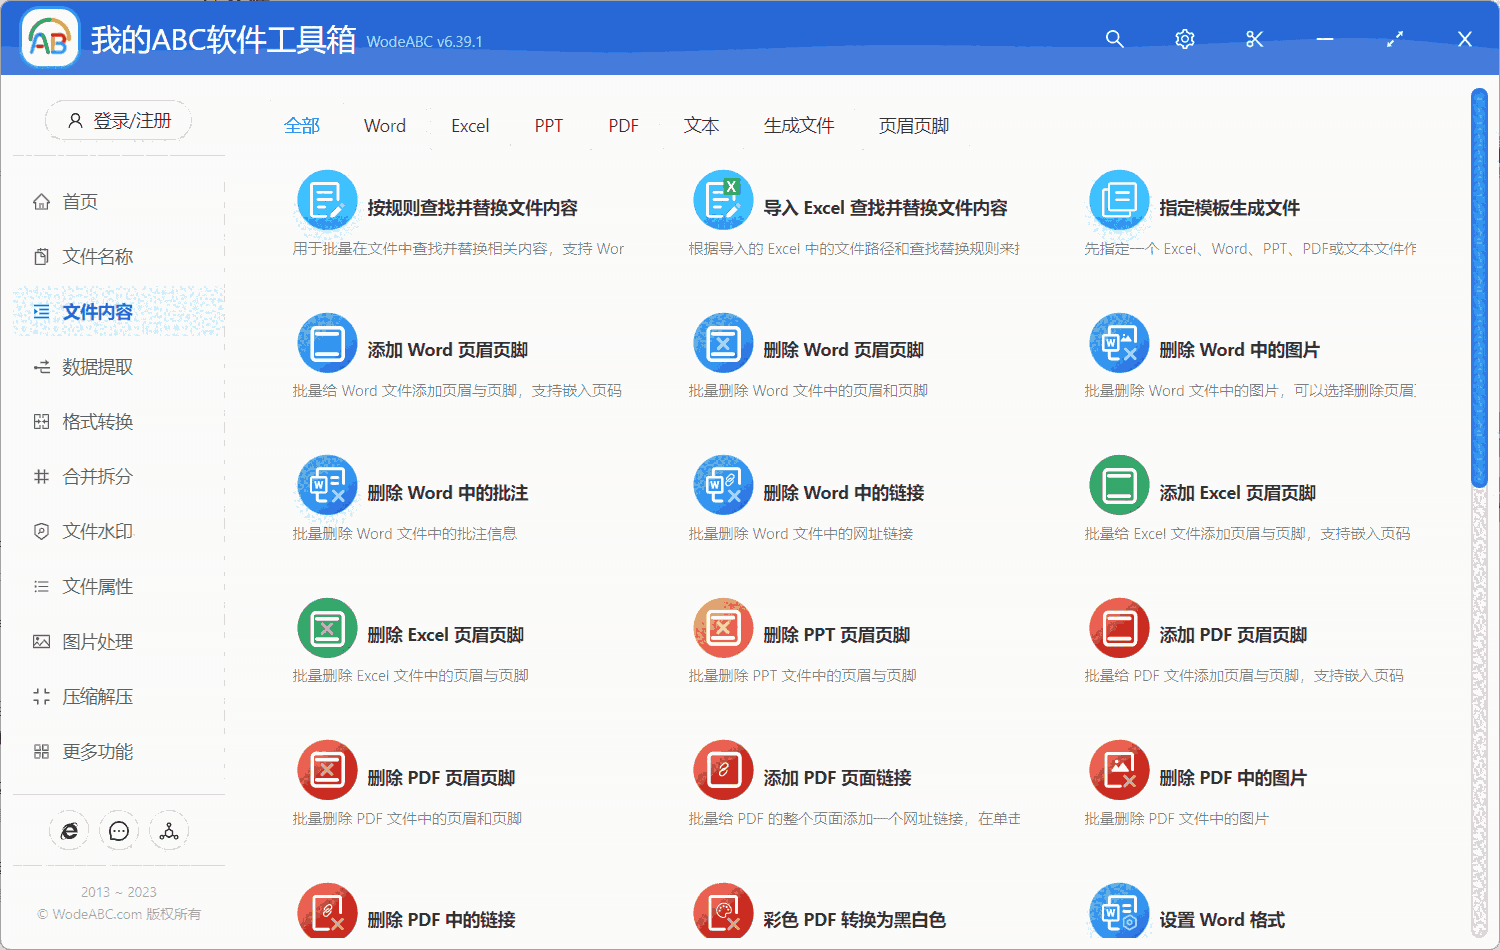Click the scissors icon in the title bar
The width and height of the screenshot is (1500, 950).
click(1254, 39)
